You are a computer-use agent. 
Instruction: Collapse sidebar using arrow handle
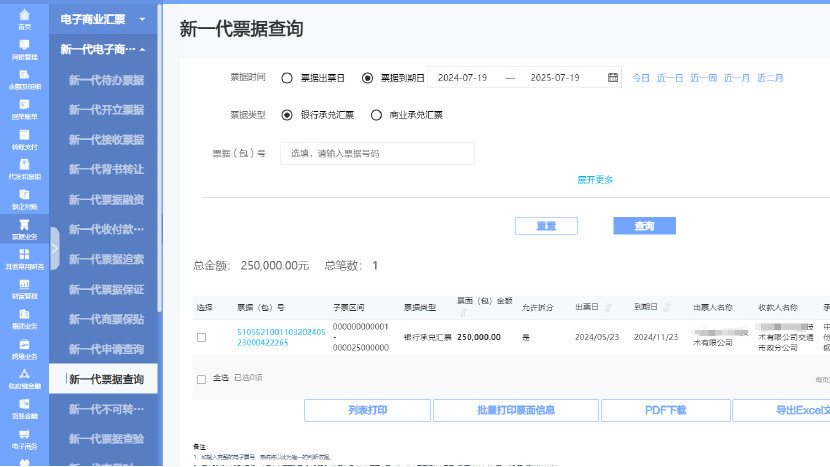[x=54, y=248]
